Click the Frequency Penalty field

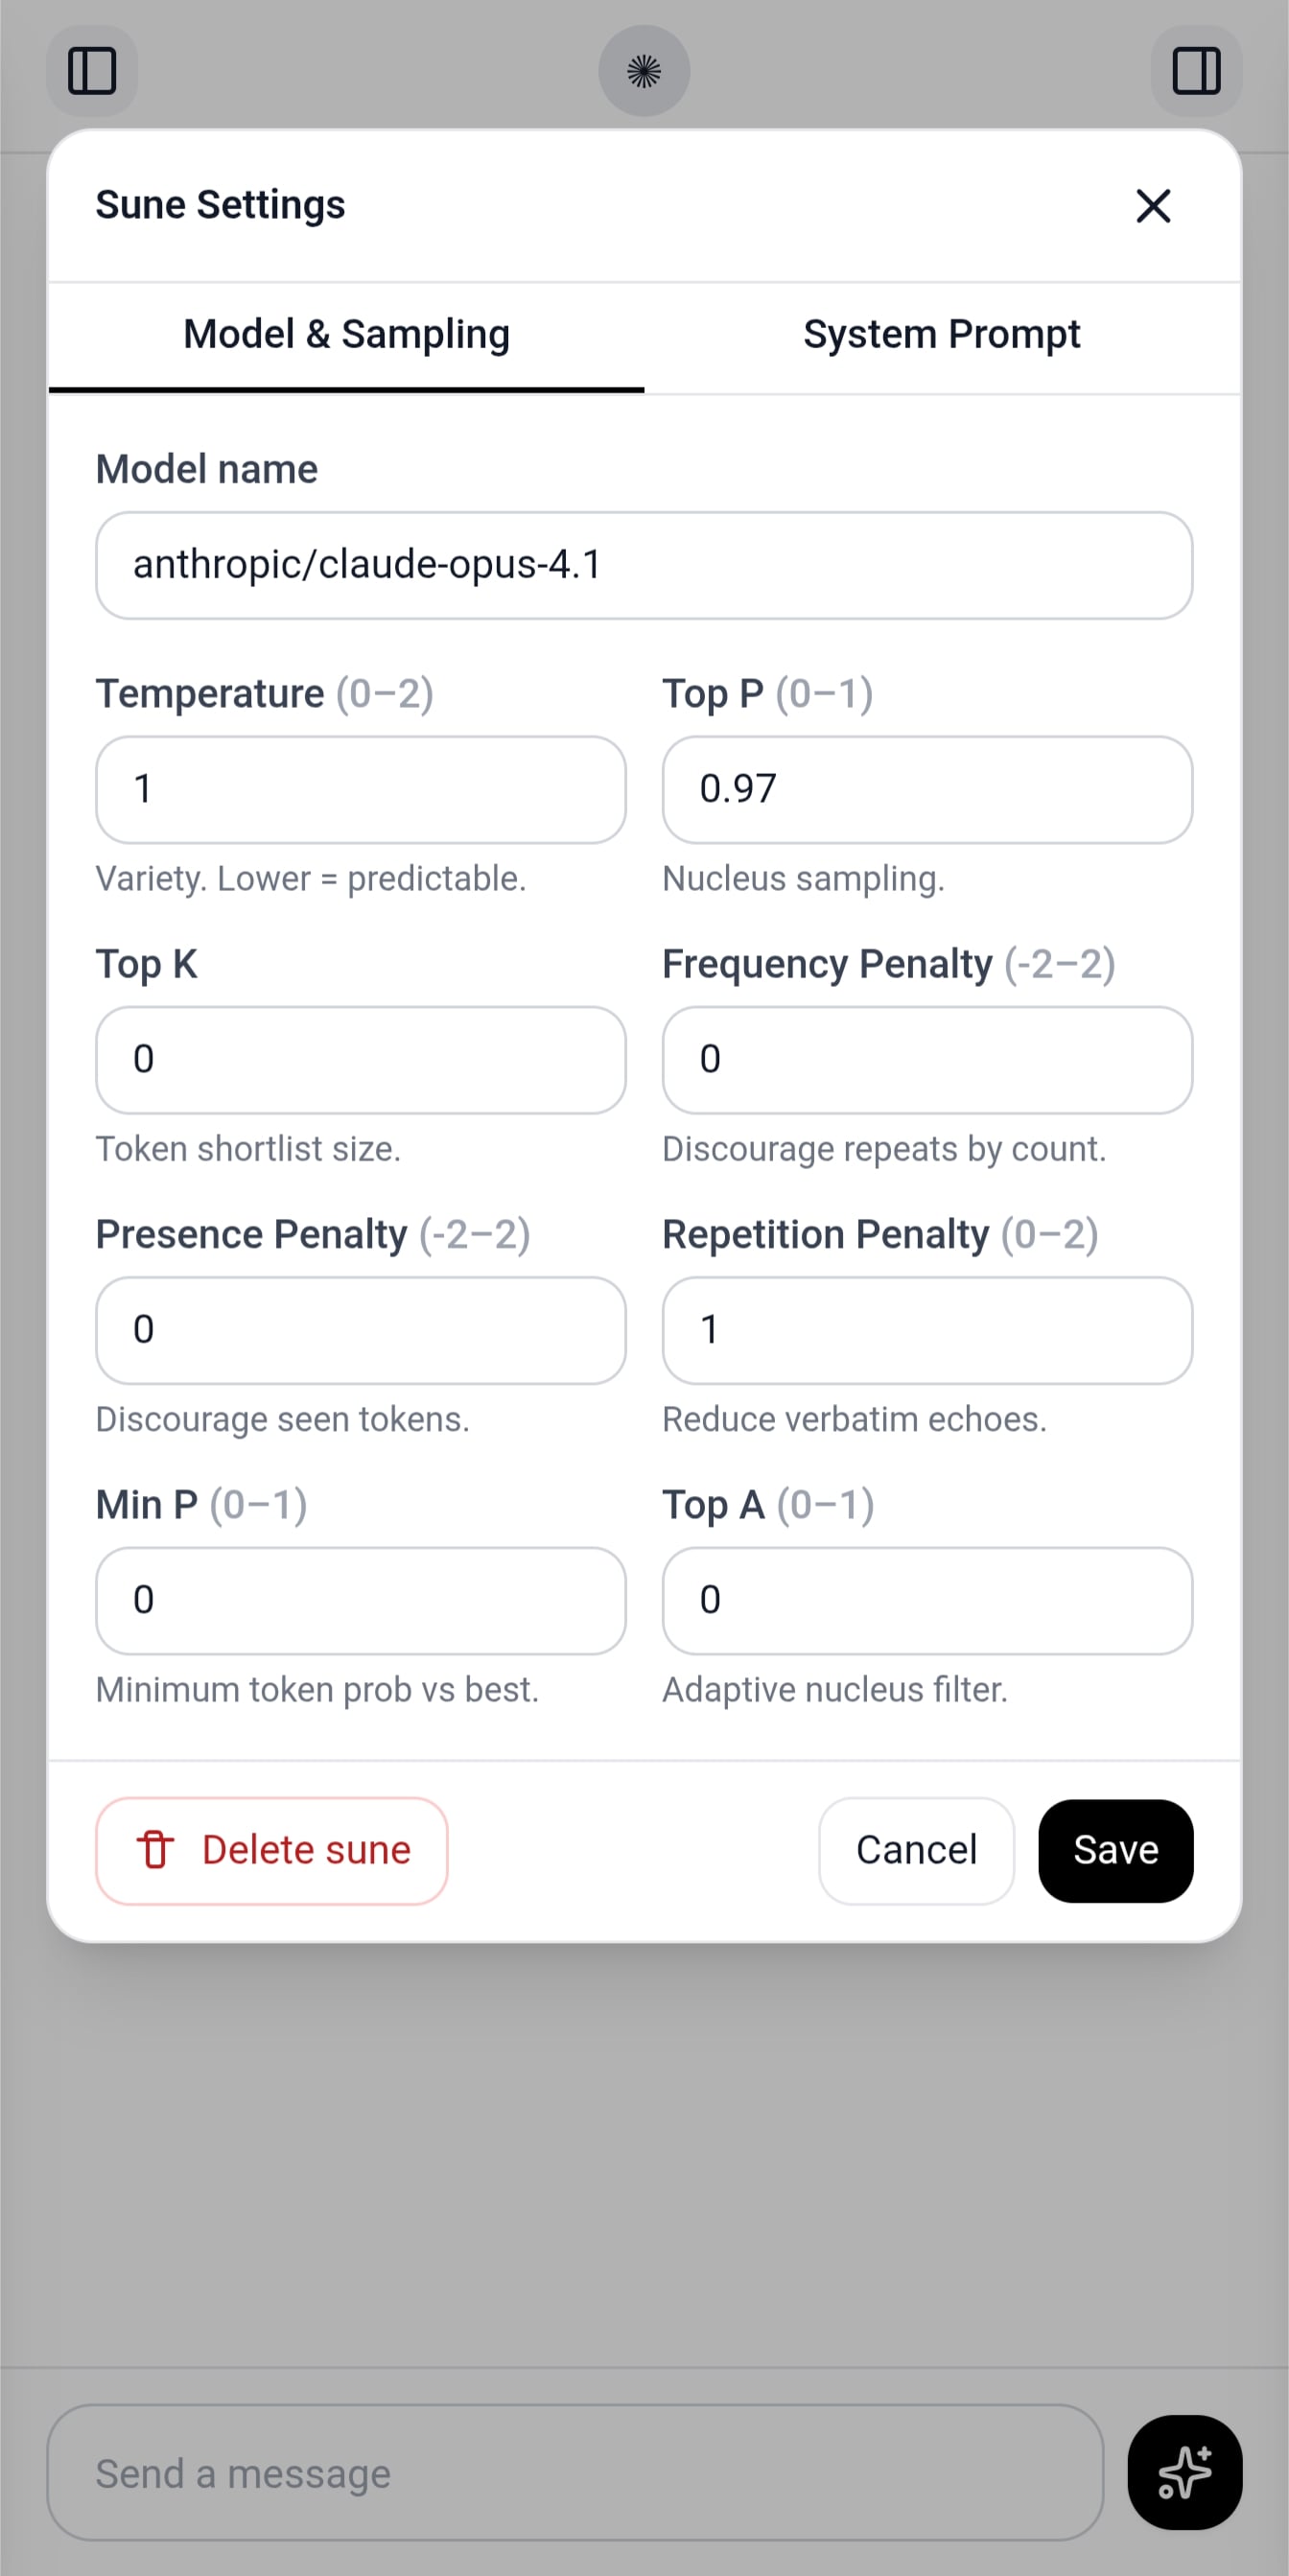pos(927,1059)
